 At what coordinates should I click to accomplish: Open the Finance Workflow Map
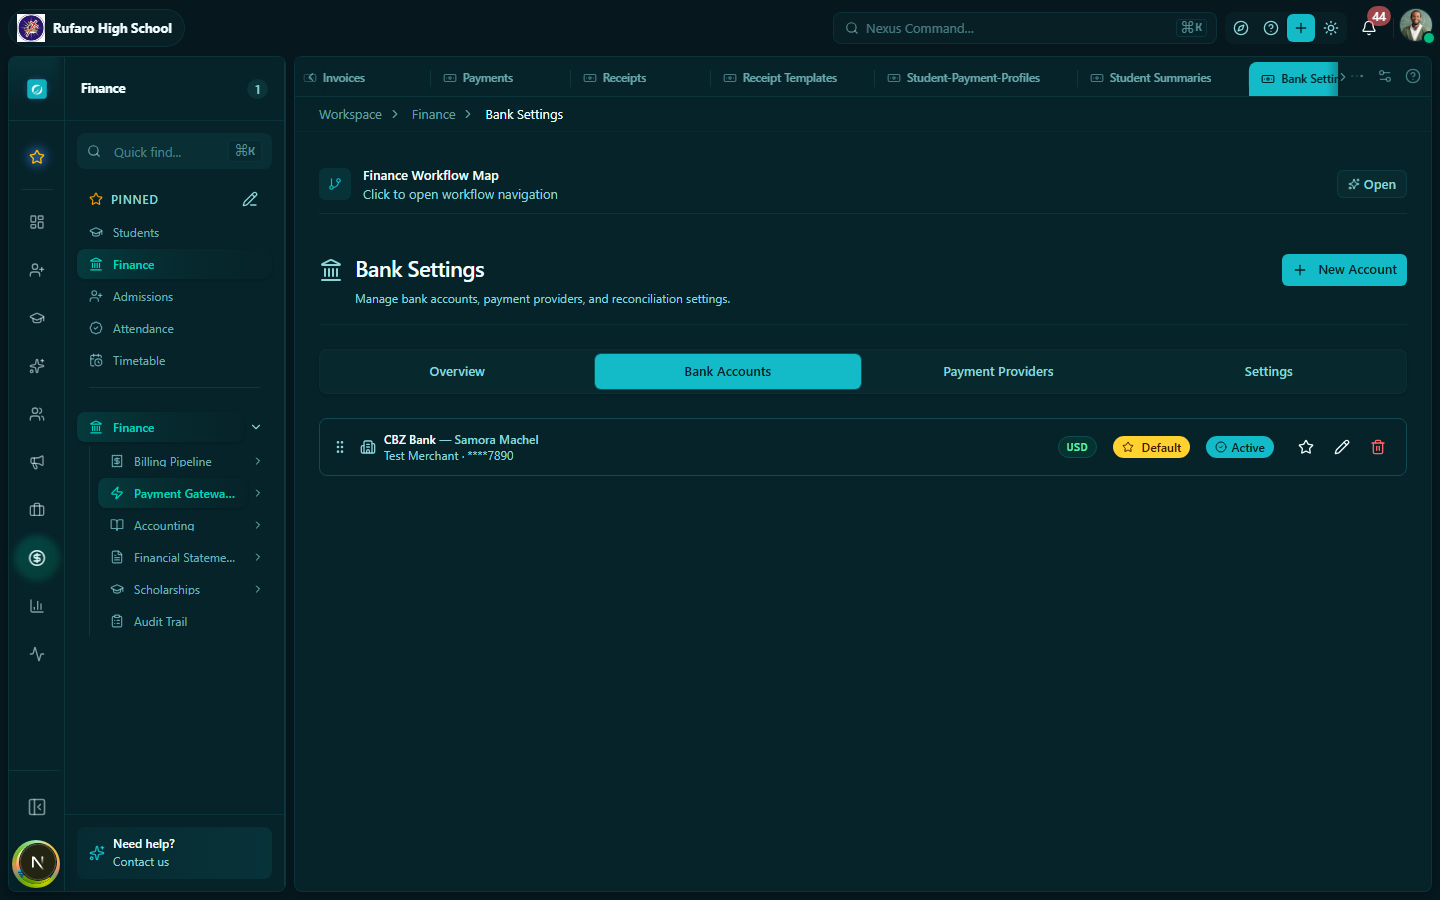point(1372,184)
